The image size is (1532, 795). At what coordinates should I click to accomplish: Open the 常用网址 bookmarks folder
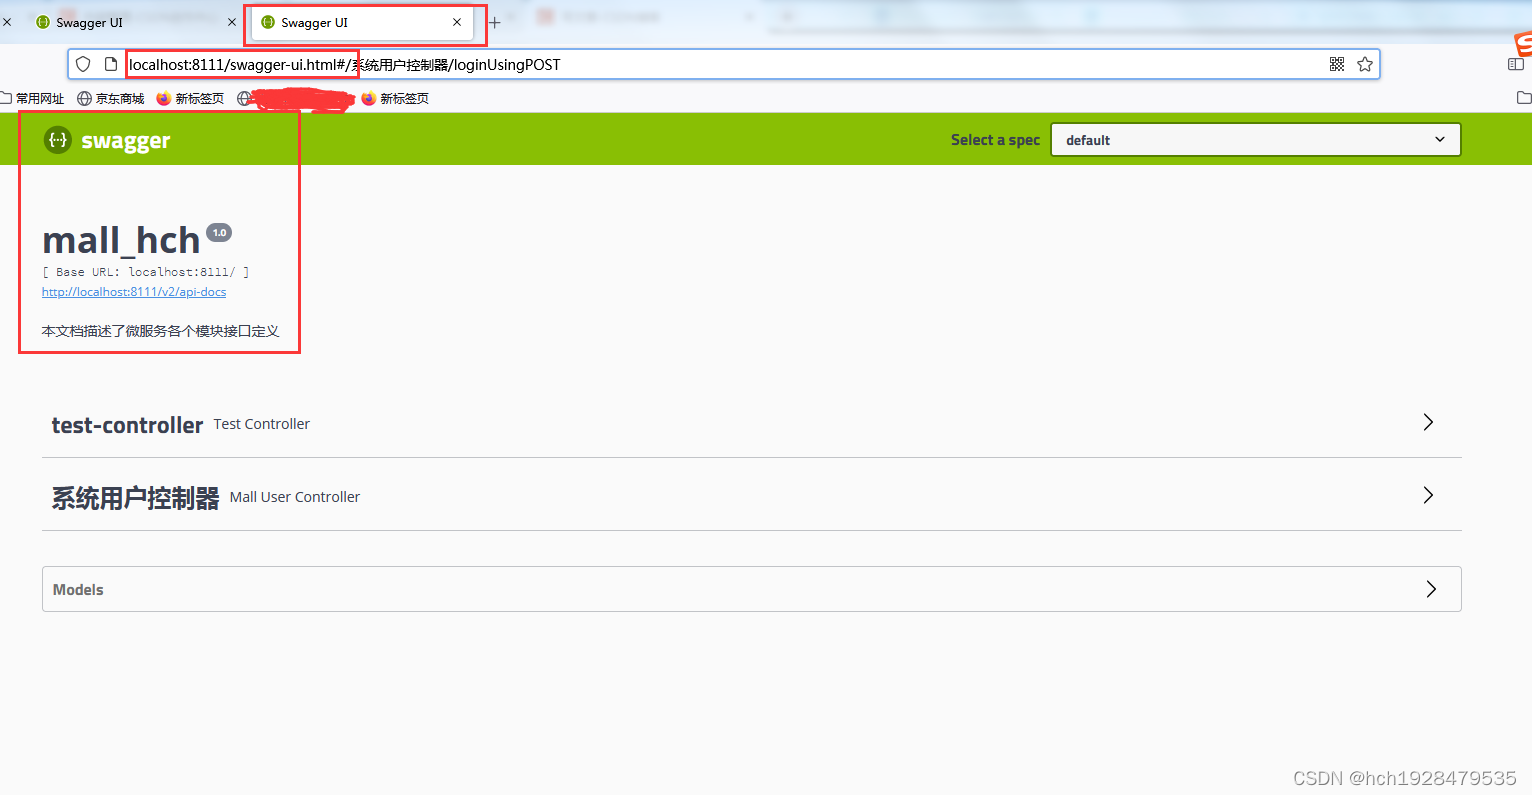(32, 98)
